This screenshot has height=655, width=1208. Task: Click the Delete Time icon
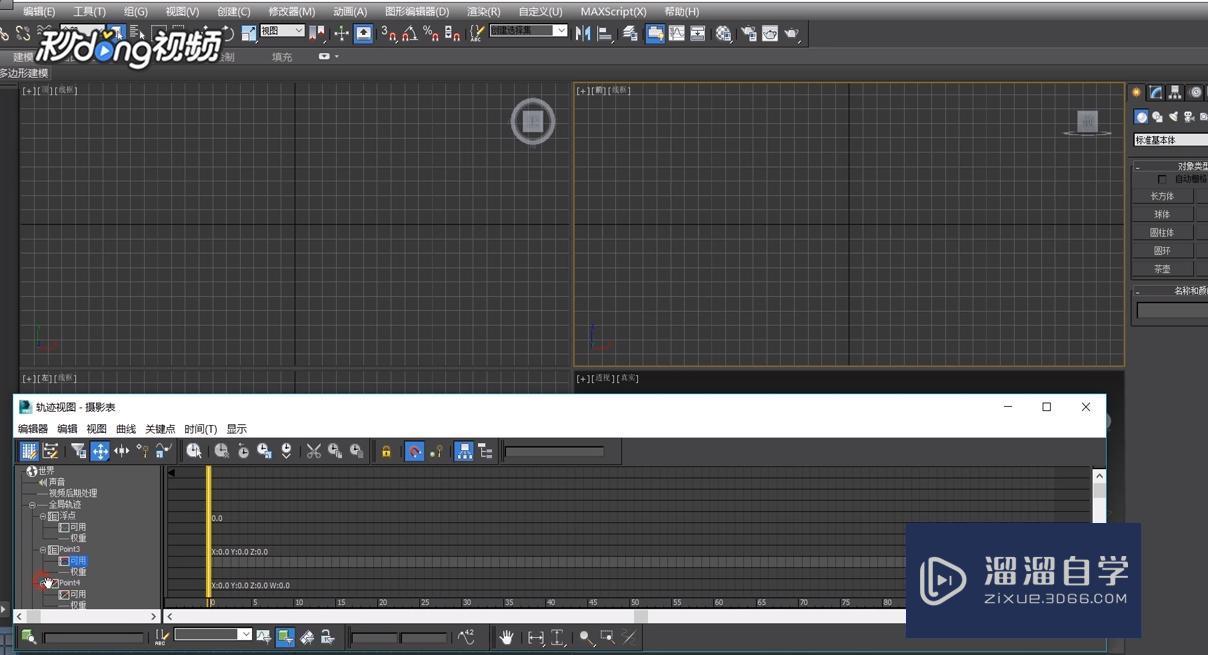[221, 452]
